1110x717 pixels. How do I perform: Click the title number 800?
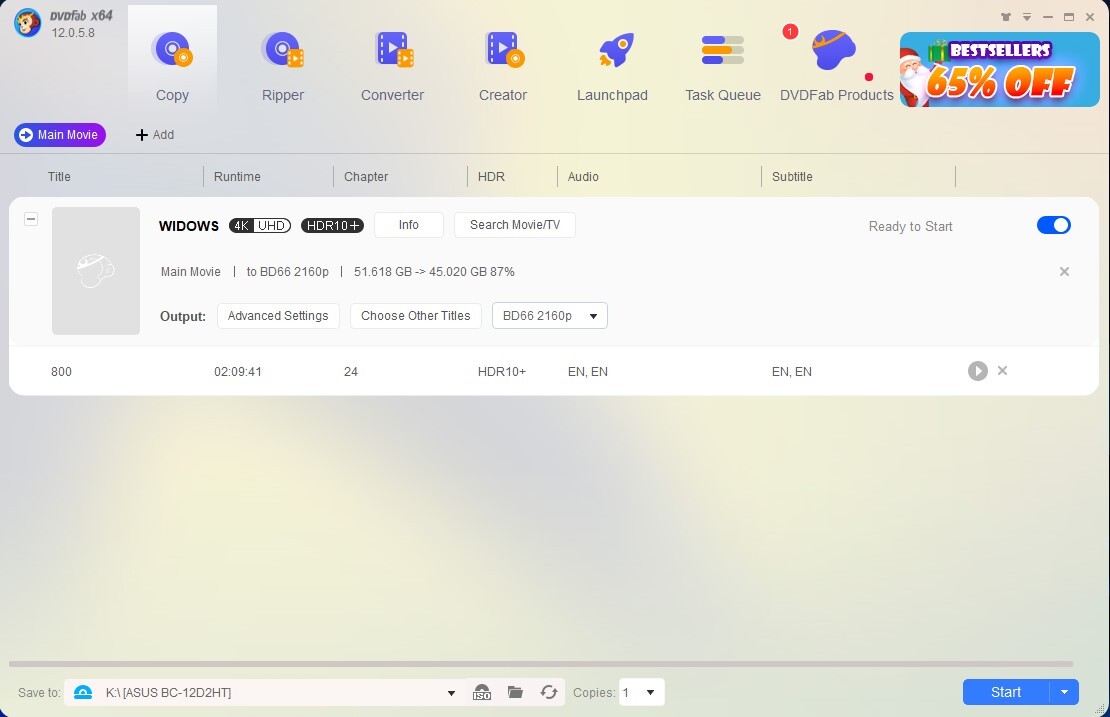tap(62, 372)
